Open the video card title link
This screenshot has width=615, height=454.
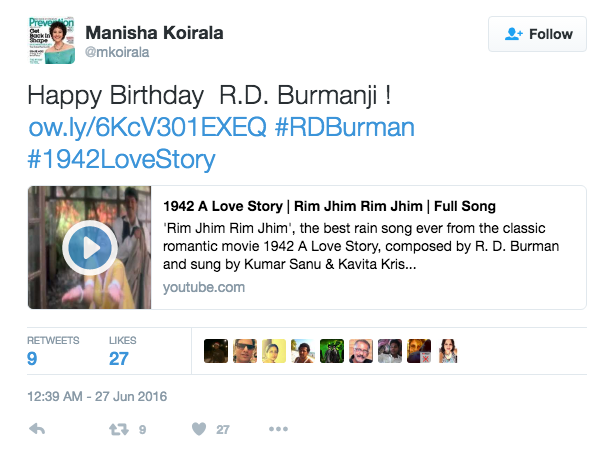coord(329,206)
